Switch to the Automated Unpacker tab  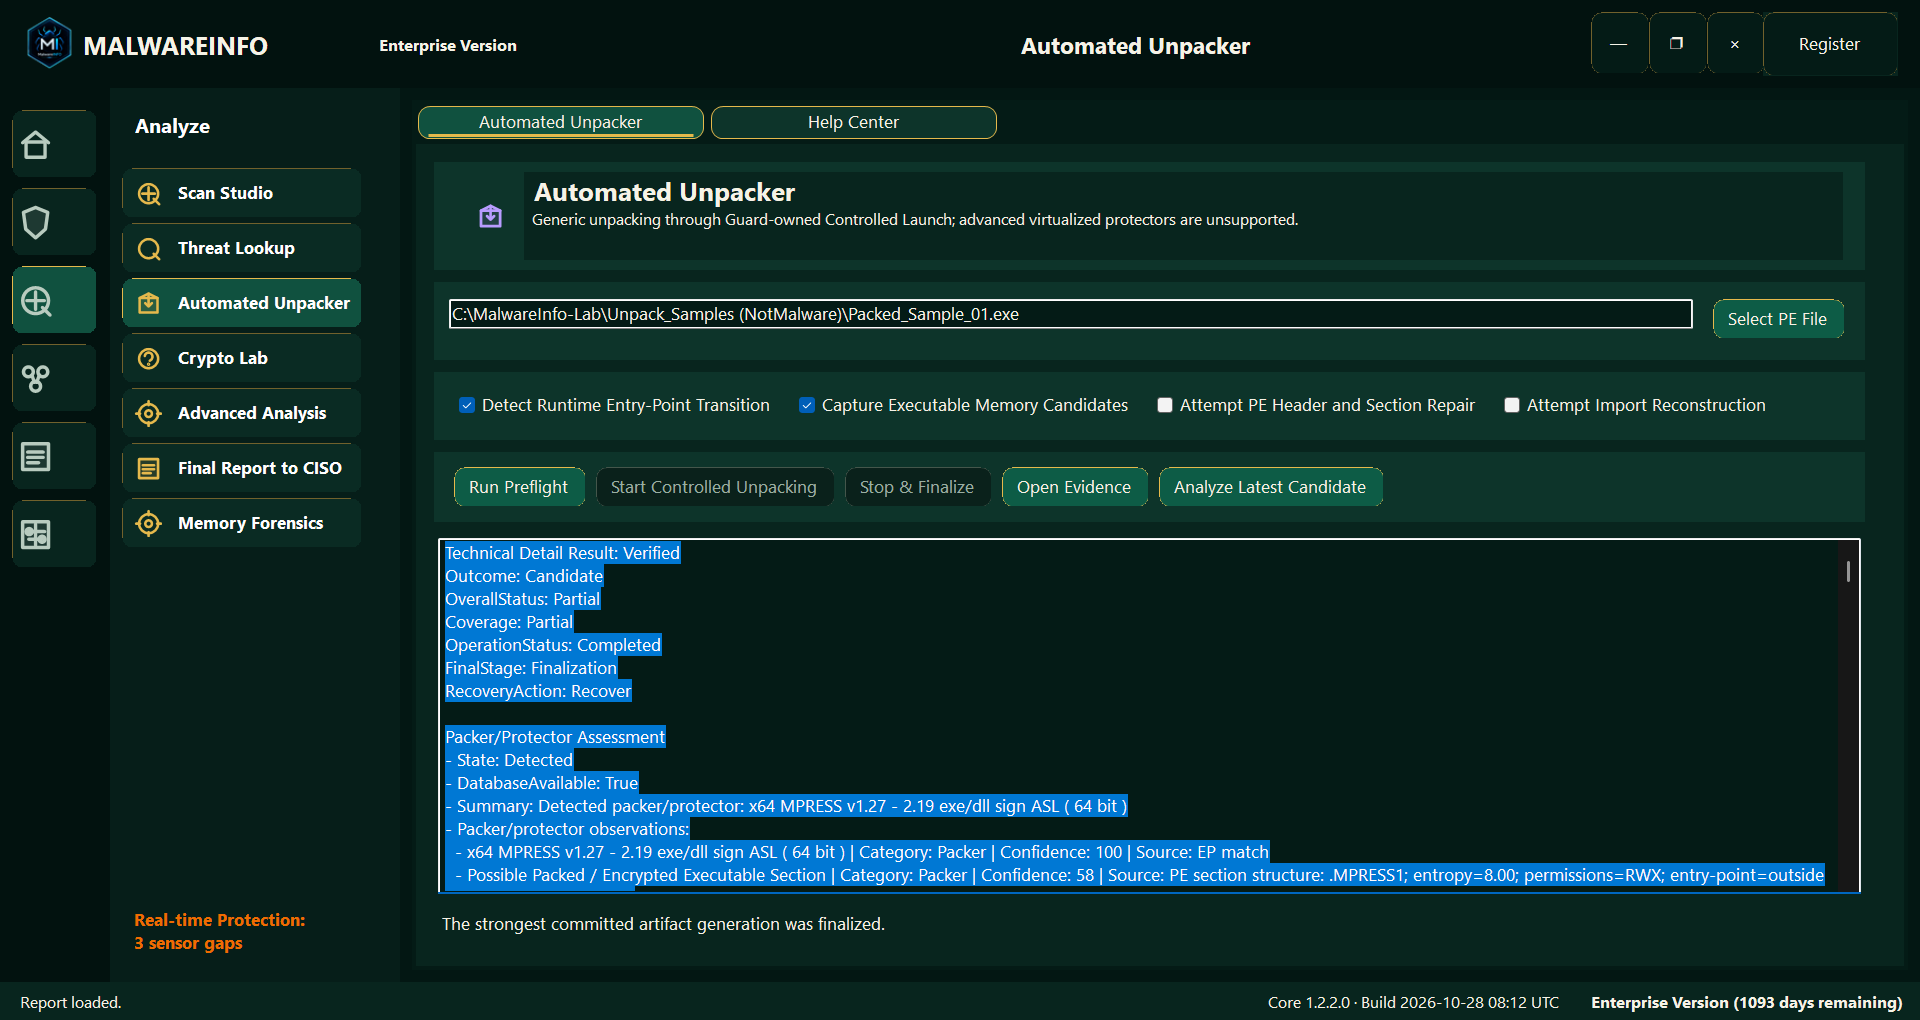(x=560, y=122)
